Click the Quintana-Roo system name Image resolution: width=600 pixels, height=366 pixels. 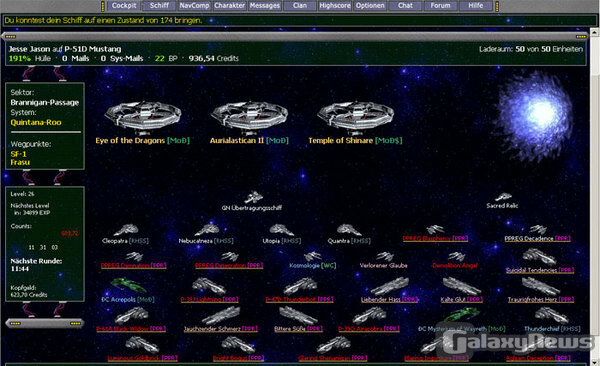click(x=36, y=123)
